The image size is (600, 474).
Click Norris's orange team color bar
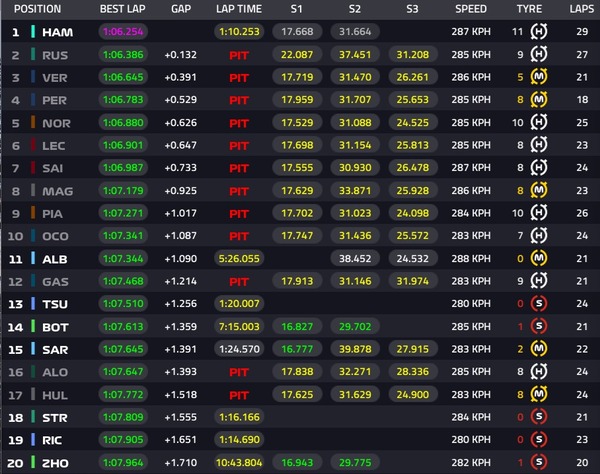click(33, 122)
